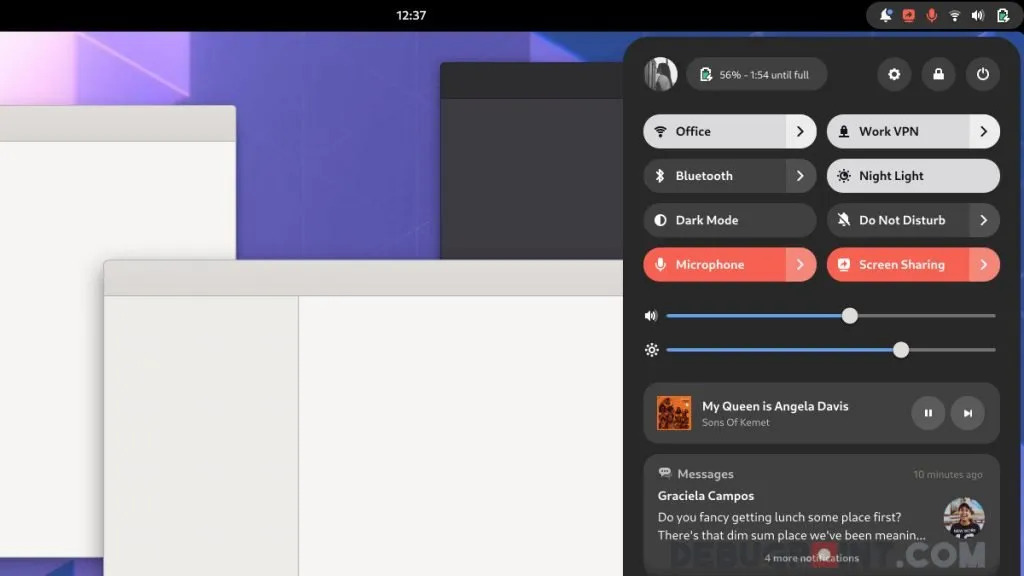Screen dimensions: 1024x576
Task: Toggle Bluetooth on
Action: tap(715, 176)
